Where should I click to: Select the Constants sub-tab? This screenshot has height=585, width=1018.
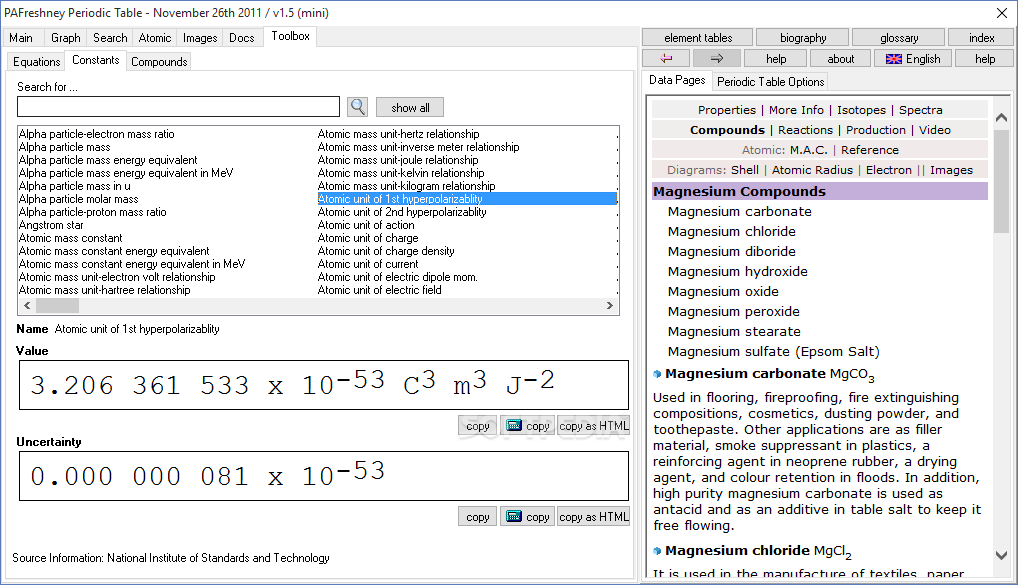(95, 60)
